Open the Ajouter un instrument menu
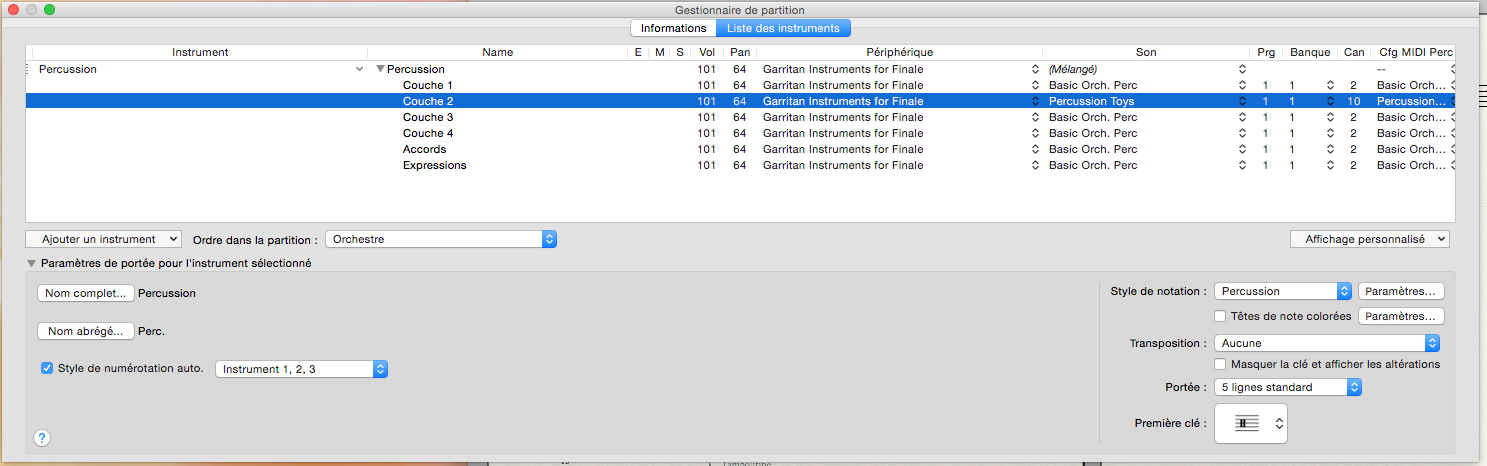The height and width of the screenshot is (466, 1487). pyautogui.click(x=104, y=239)
